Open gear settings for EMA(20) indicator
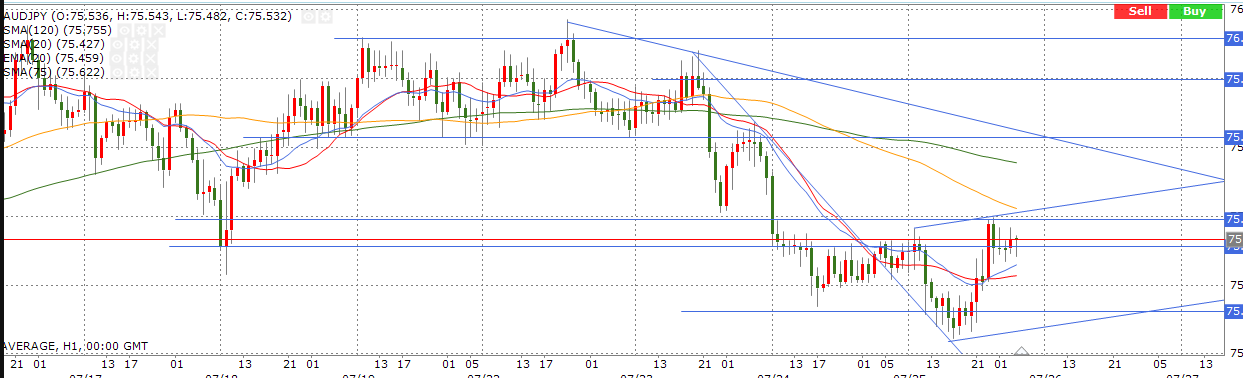This screenshot has height=378, width=1243. pos(134,59)
